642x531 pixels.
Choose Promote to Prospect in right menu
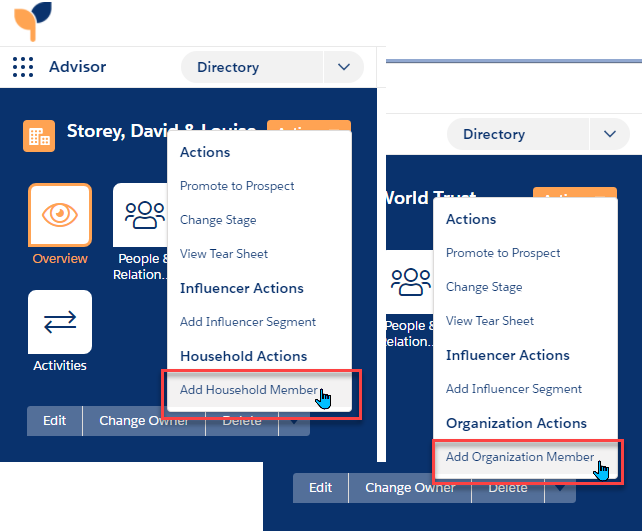(x=503, y=253)
